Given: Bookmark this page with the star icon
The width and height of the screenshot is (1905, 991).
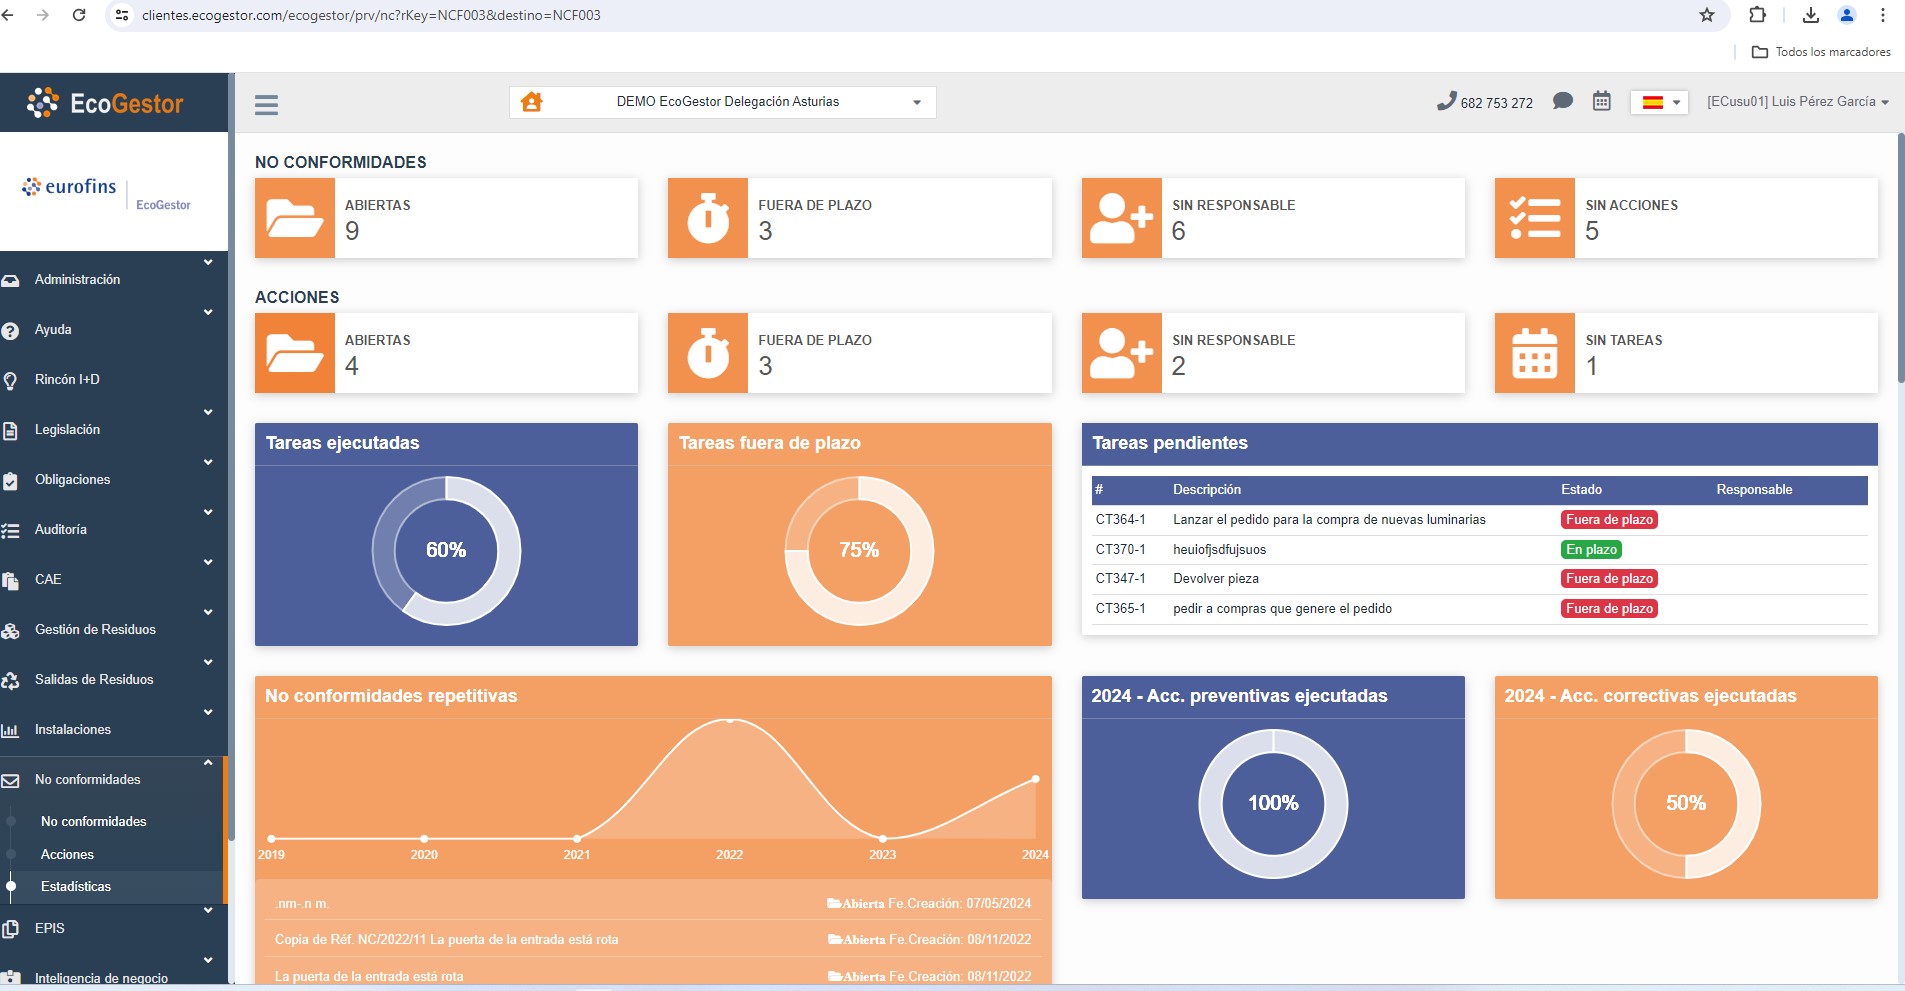Looking at the screenshot, I should [1706, 15].
